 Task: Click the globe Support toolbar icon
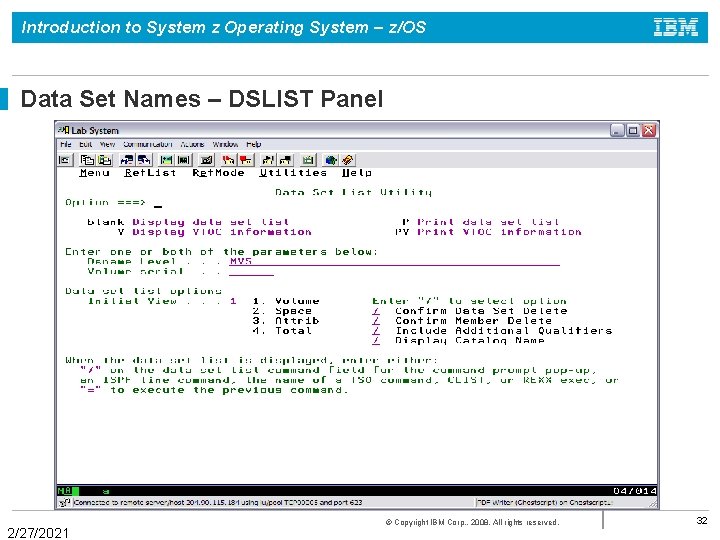pos(330,160)
